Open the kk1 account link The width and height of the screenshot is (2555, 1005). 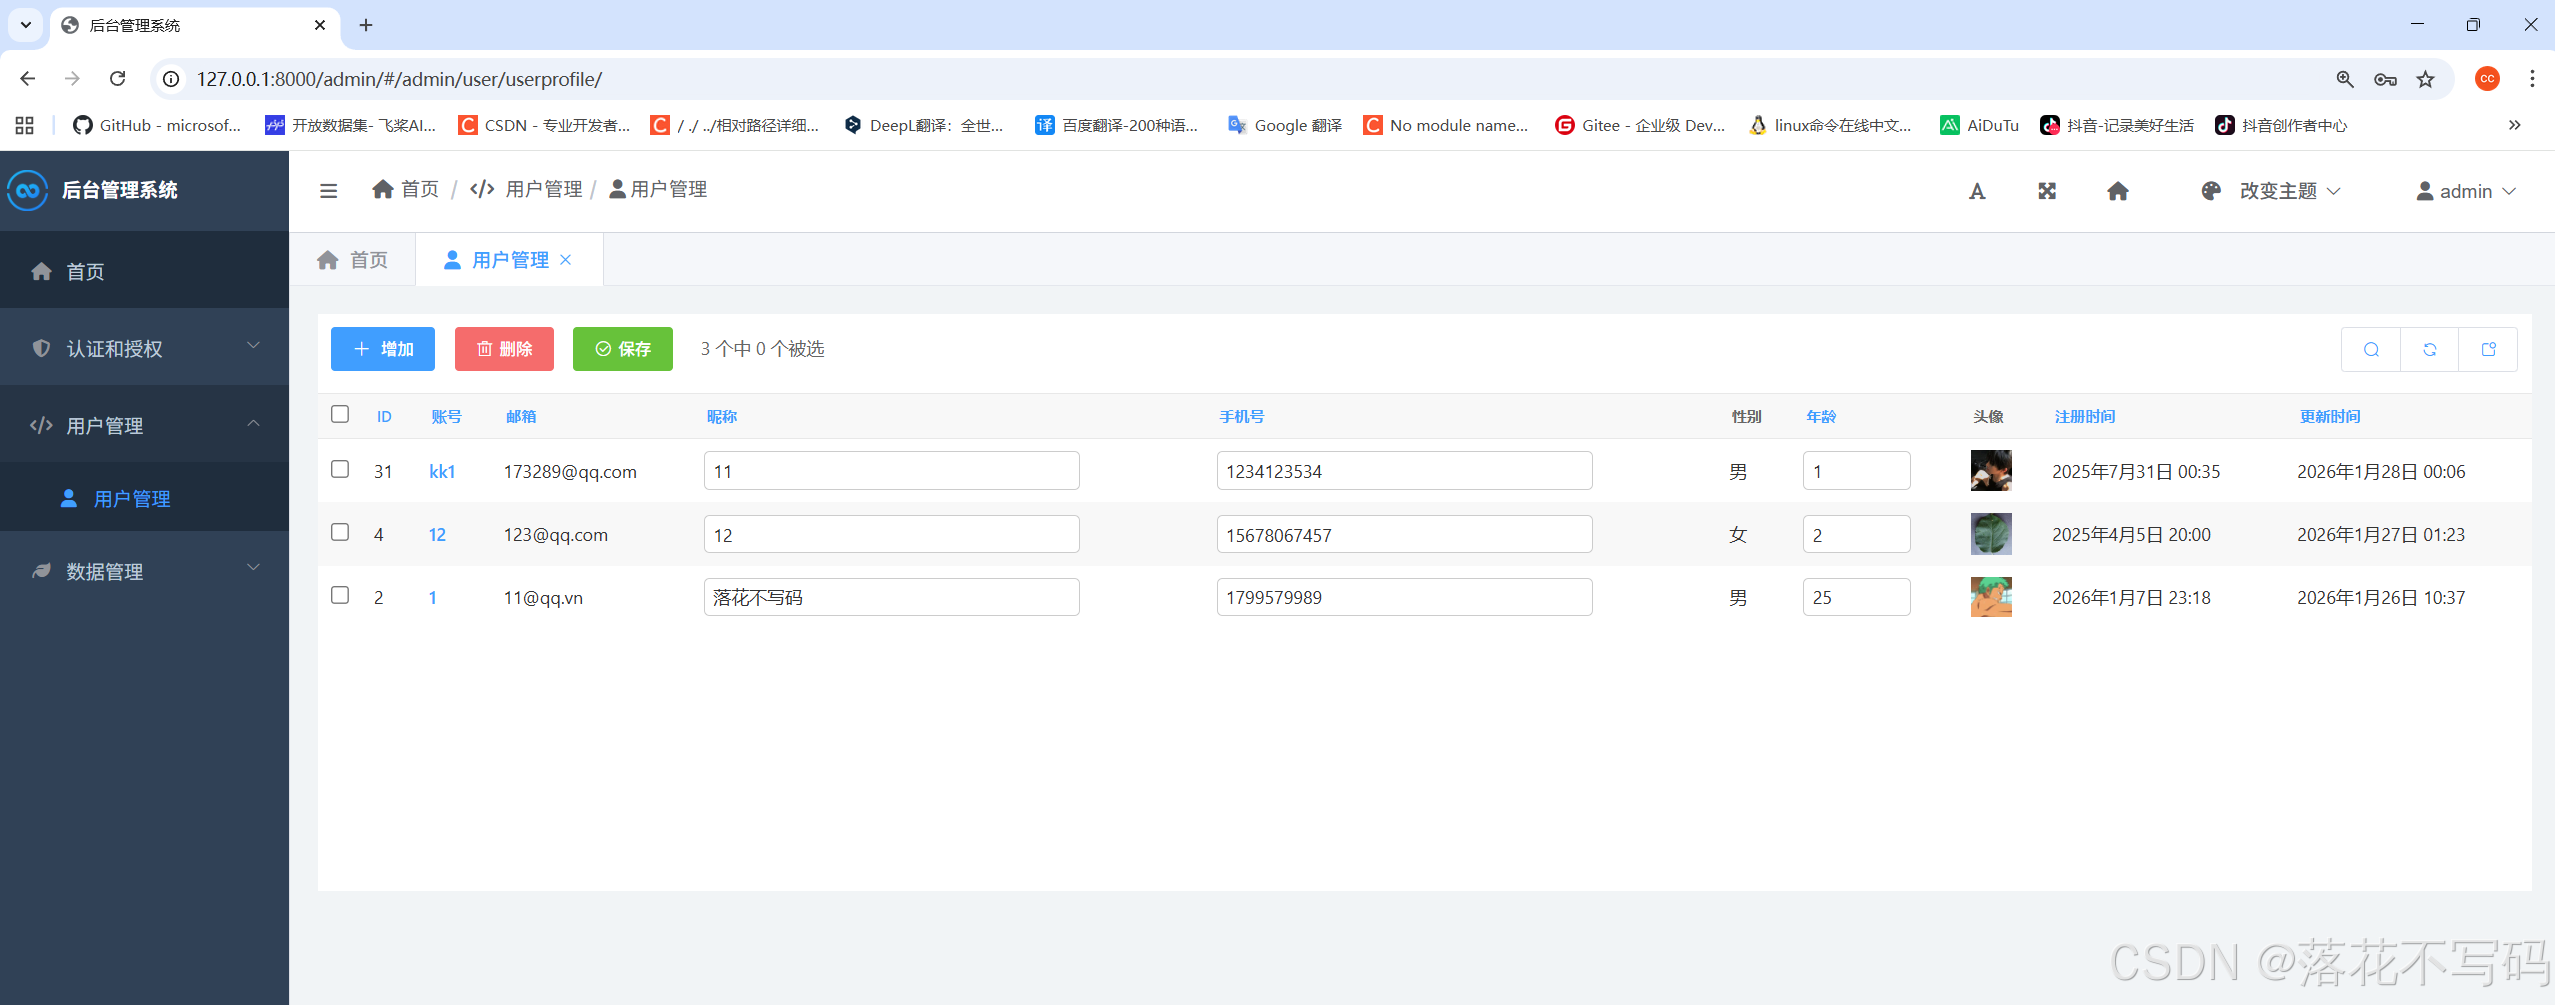click(442, 471)
